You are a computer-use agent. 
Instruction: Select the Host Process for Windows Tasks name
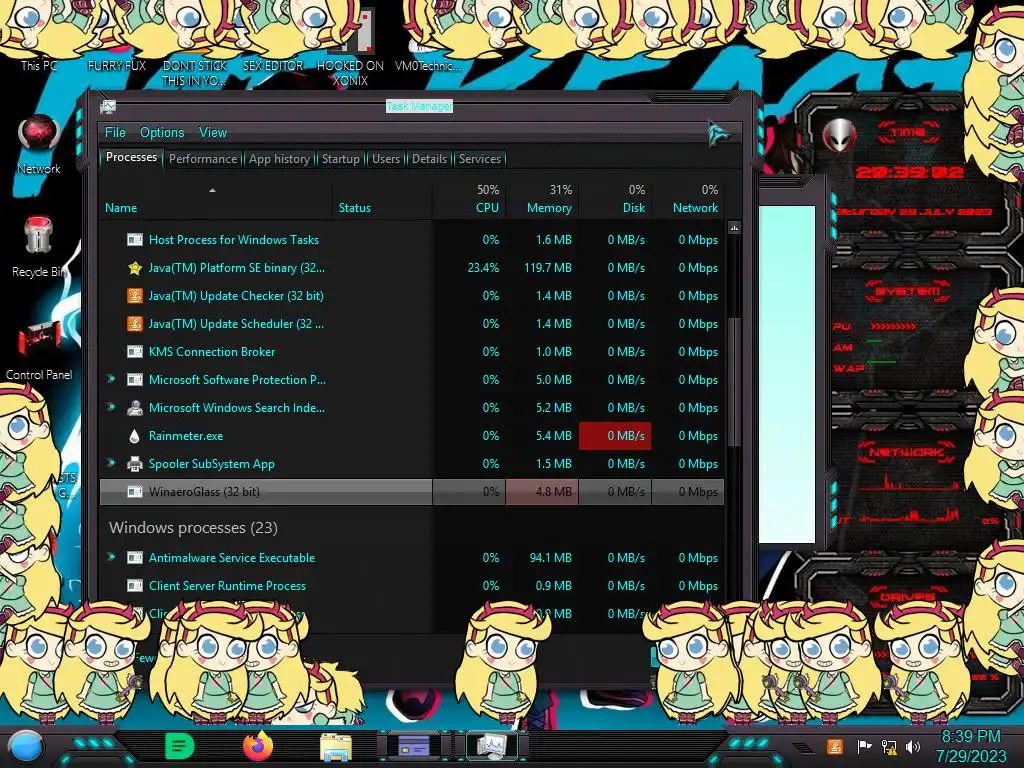point(234,240)
